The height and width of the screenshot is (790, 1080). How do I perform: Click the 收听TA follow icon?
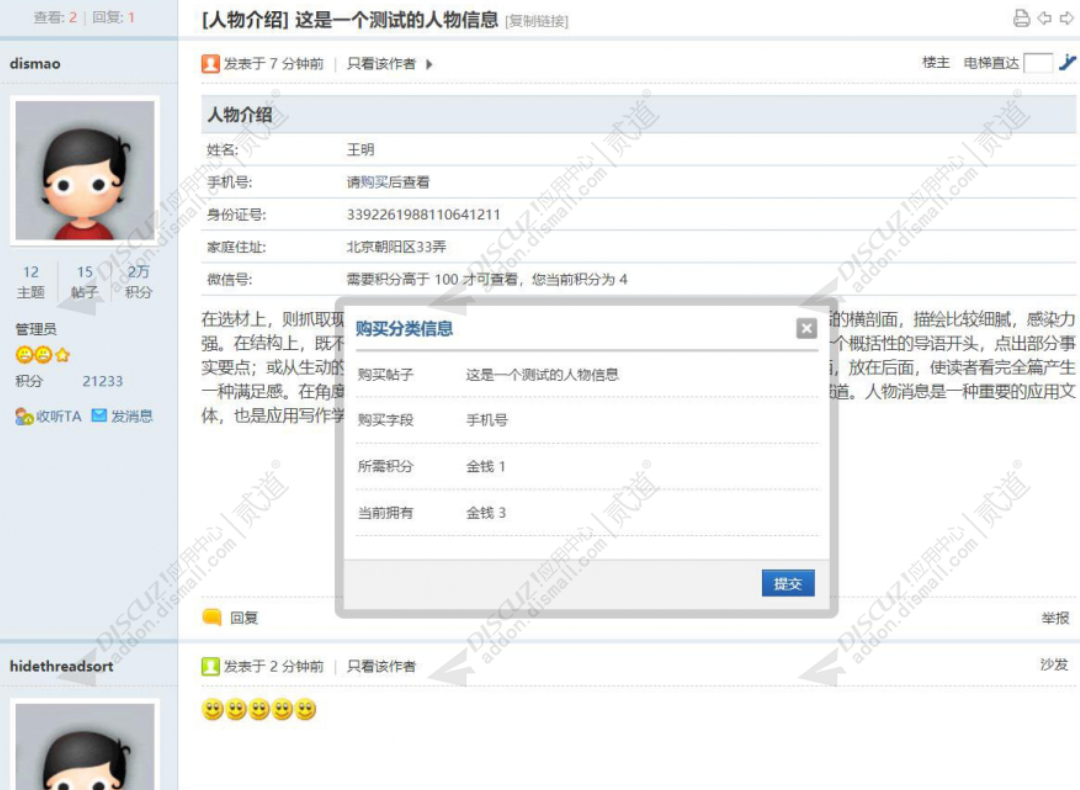(x=24, y=416)
